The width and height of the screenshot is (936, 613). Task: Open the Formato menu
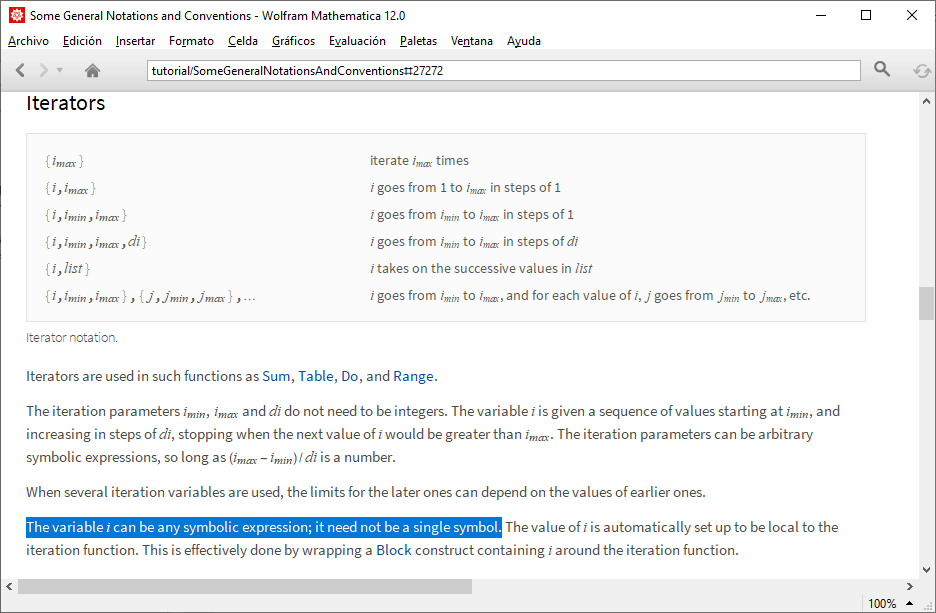(x=191, y=41)
